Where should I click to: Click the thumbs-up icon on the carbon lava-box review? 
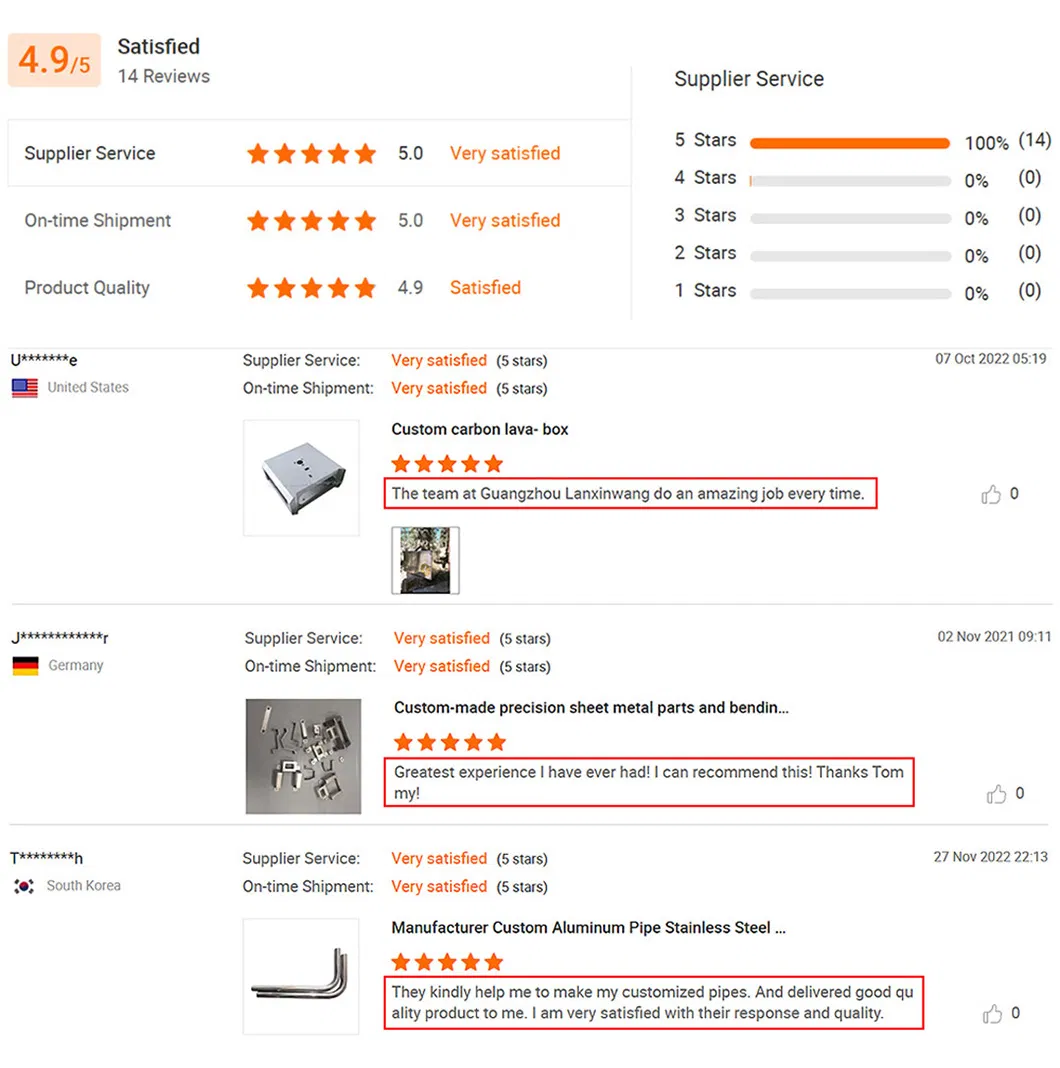991,494
